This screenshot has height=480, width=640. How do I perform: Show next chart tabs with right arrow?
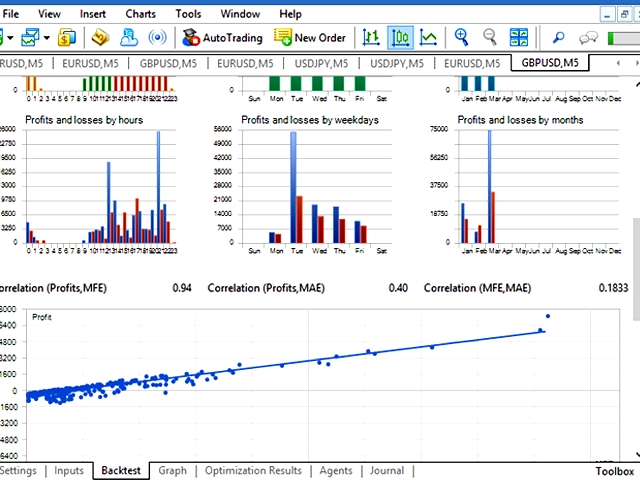(636, 63)
